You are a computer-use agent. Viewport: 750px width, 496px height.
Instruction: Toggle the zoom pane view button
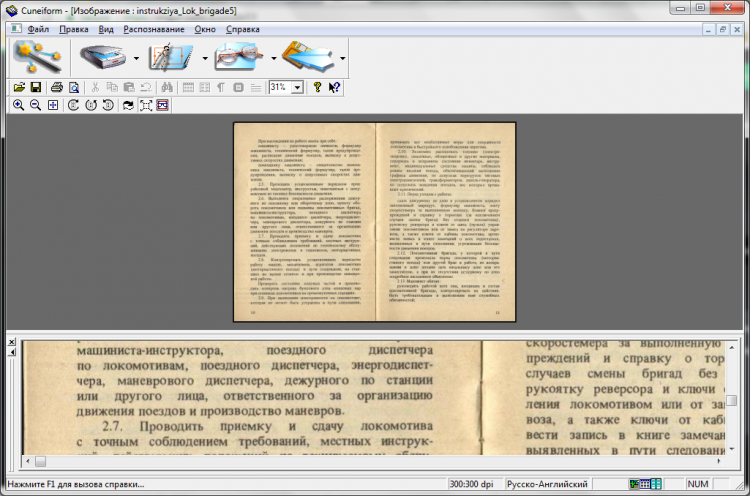(162, 105)
